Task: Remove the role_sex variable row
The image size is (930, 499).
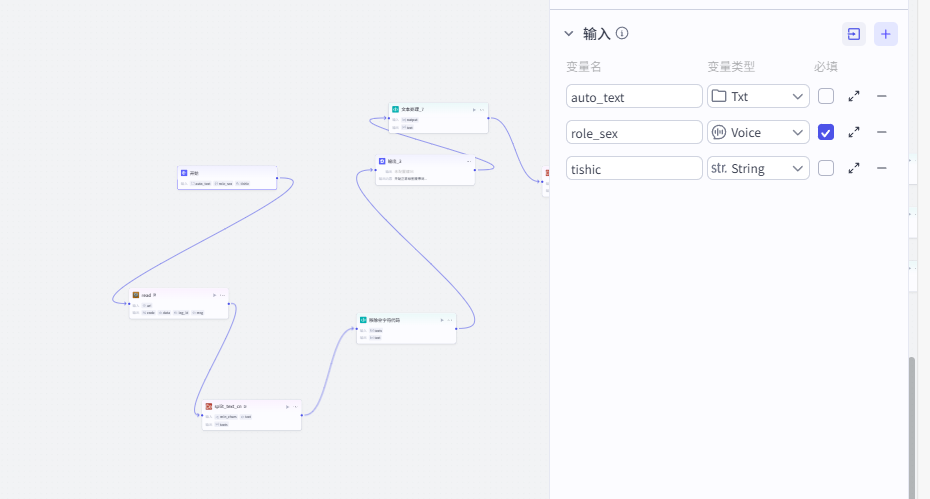Action: (x=882, y=132)
